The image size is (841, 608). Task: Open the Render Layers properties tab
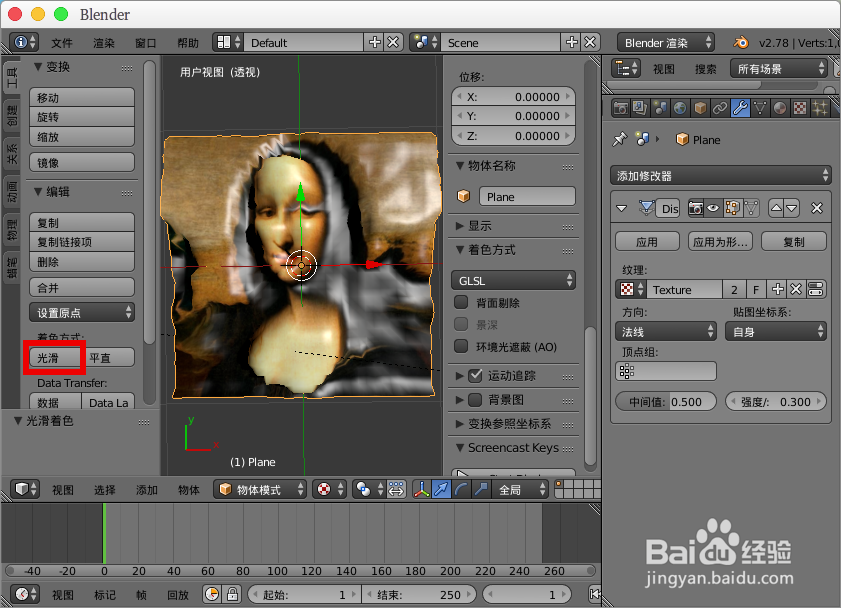tap(640, 108)
